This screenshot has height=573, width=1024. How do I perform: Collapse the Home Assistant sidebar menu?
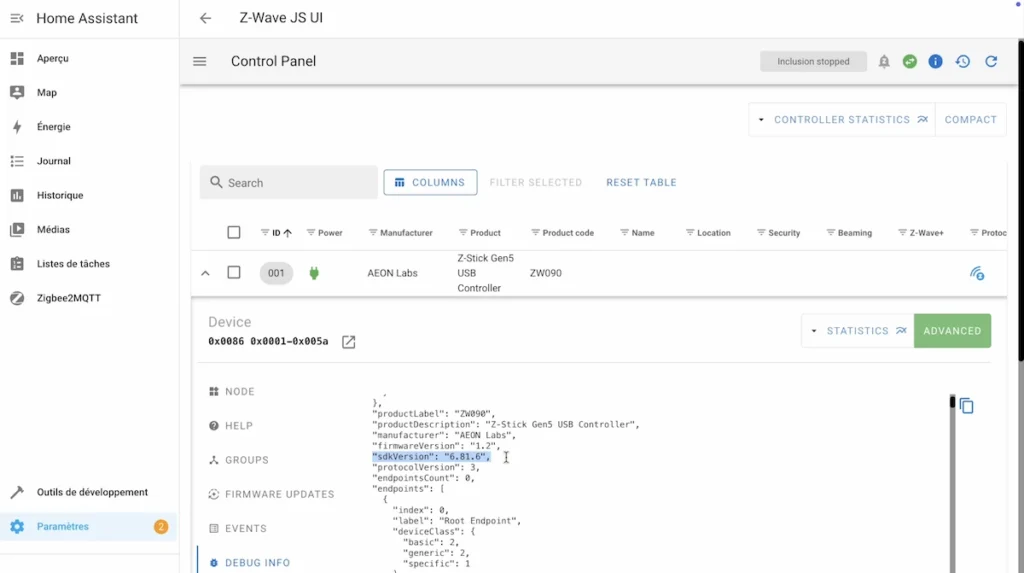pyautogui.click(x=17, y=18)
